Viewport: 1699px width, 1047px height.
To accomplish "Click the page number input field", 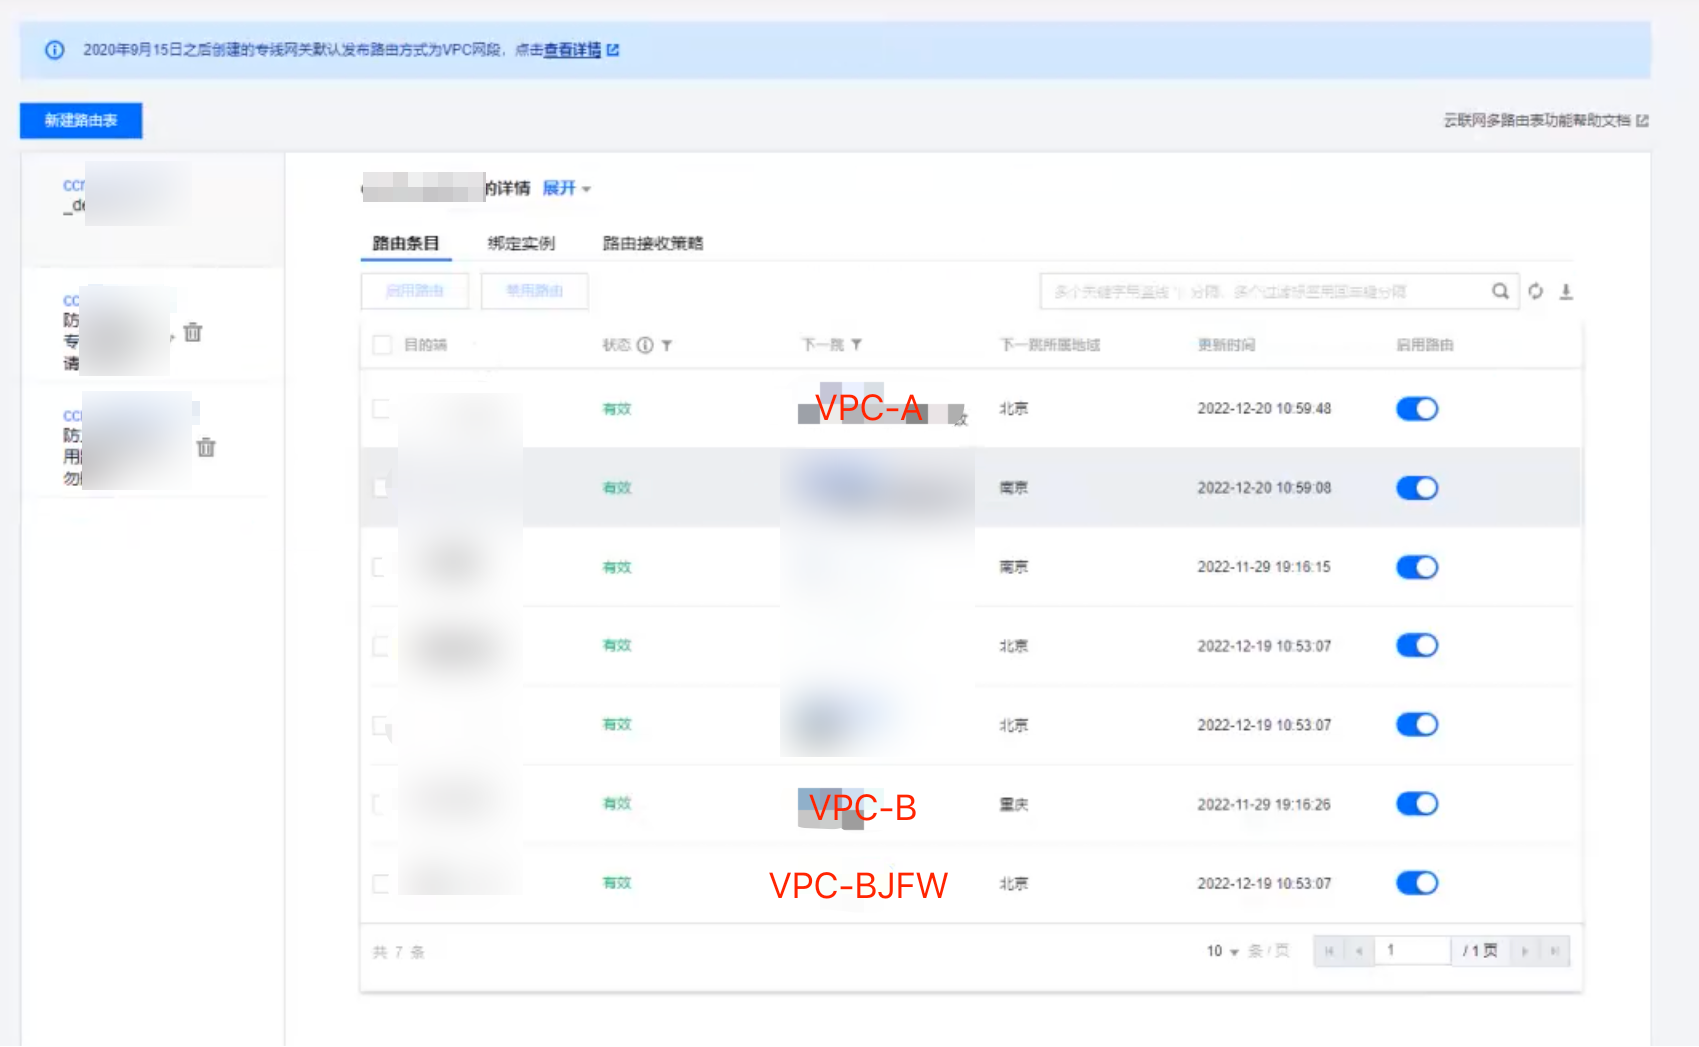I will click(x=1413, y=951).
